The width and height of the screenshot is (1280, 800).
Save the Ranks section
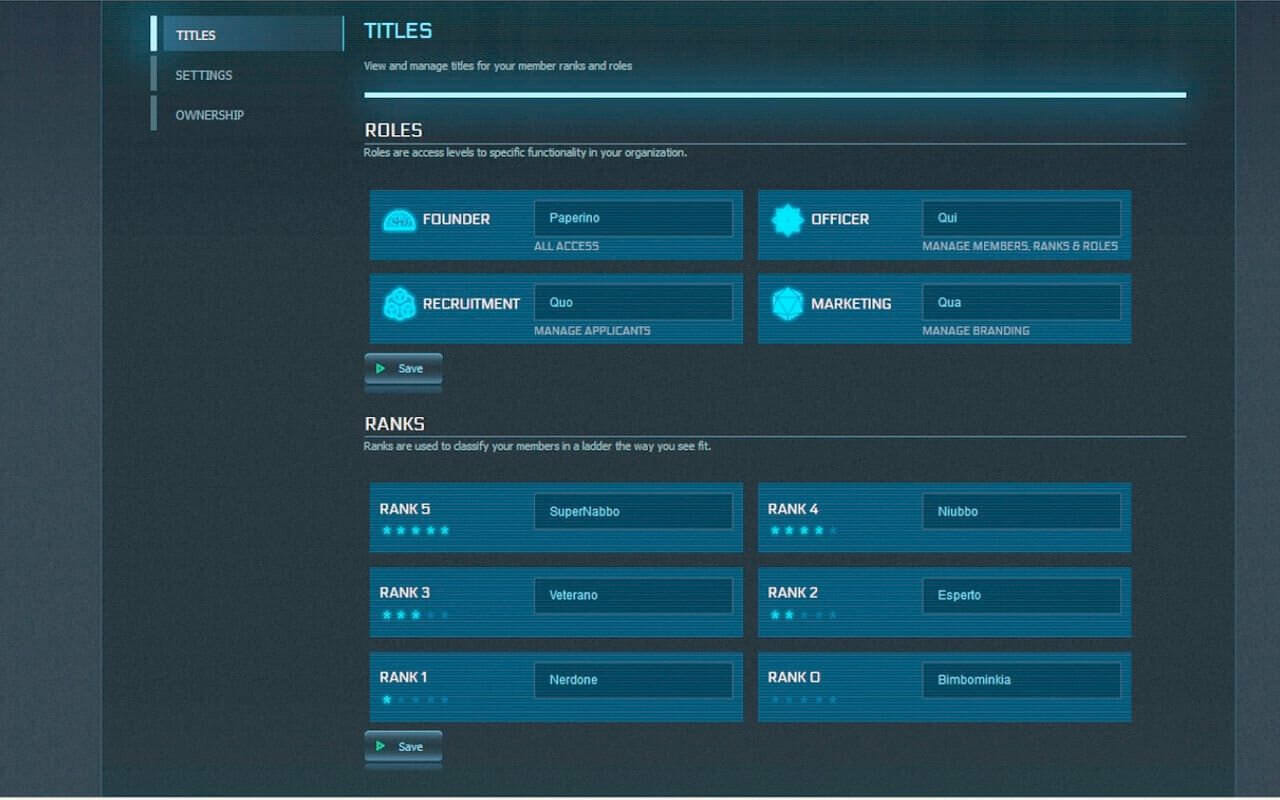pyautogui.click(x=403, y=747)
